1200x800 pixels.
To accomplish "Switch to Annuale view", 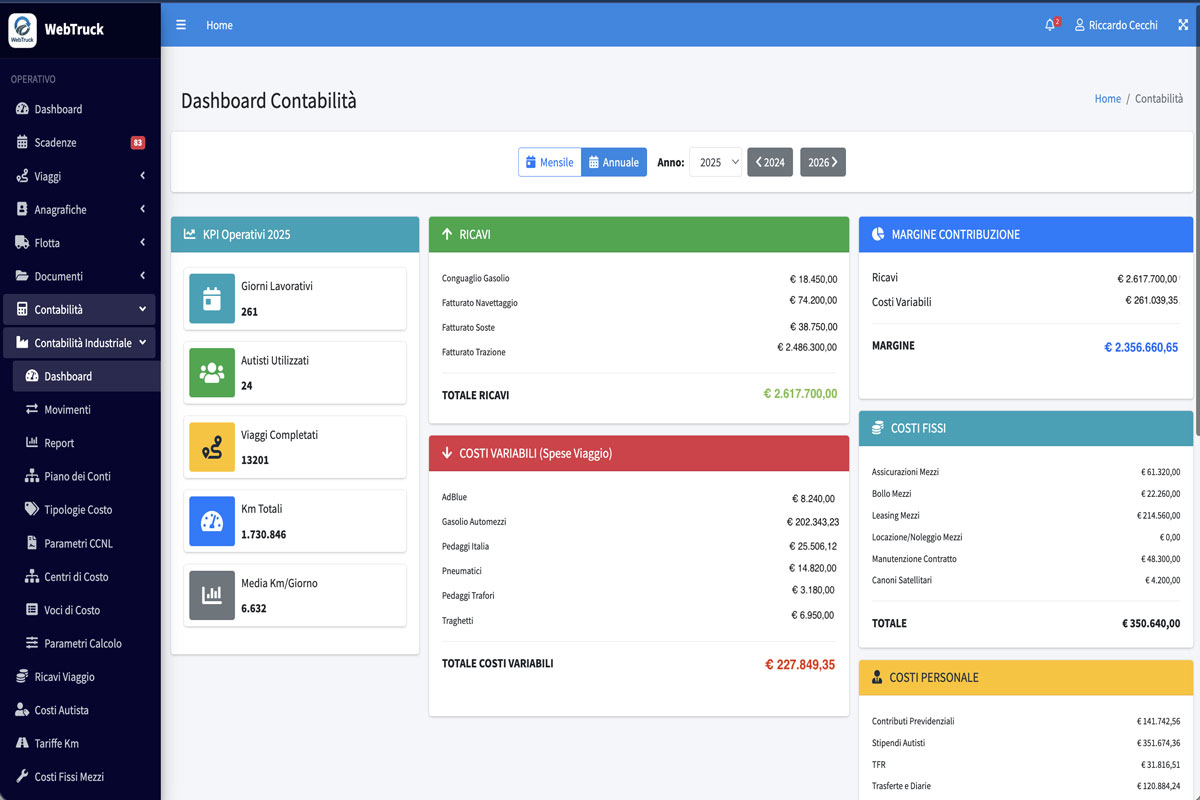I will 614,162.
